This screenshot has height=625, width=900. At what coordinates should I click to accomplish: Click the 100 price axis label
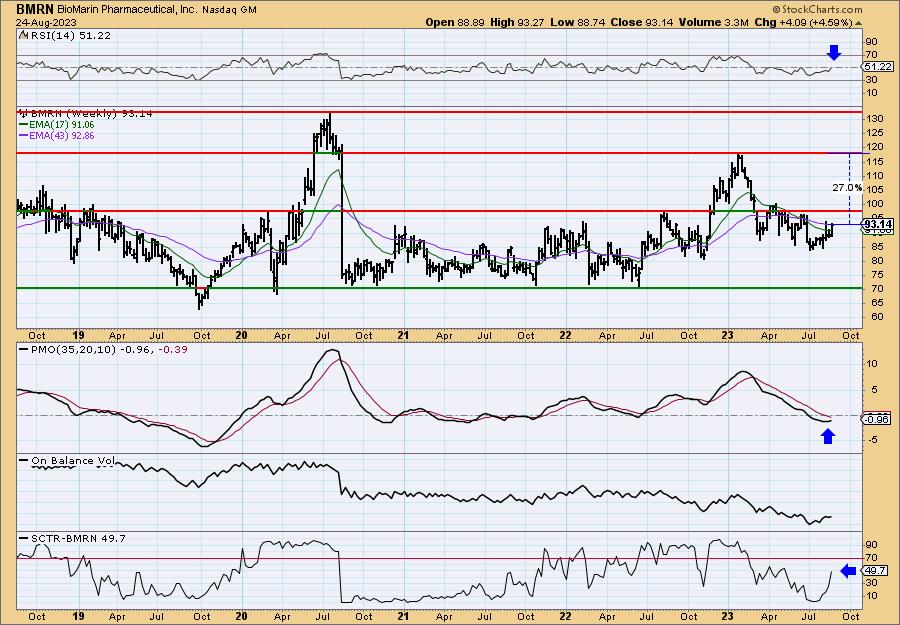875,204
